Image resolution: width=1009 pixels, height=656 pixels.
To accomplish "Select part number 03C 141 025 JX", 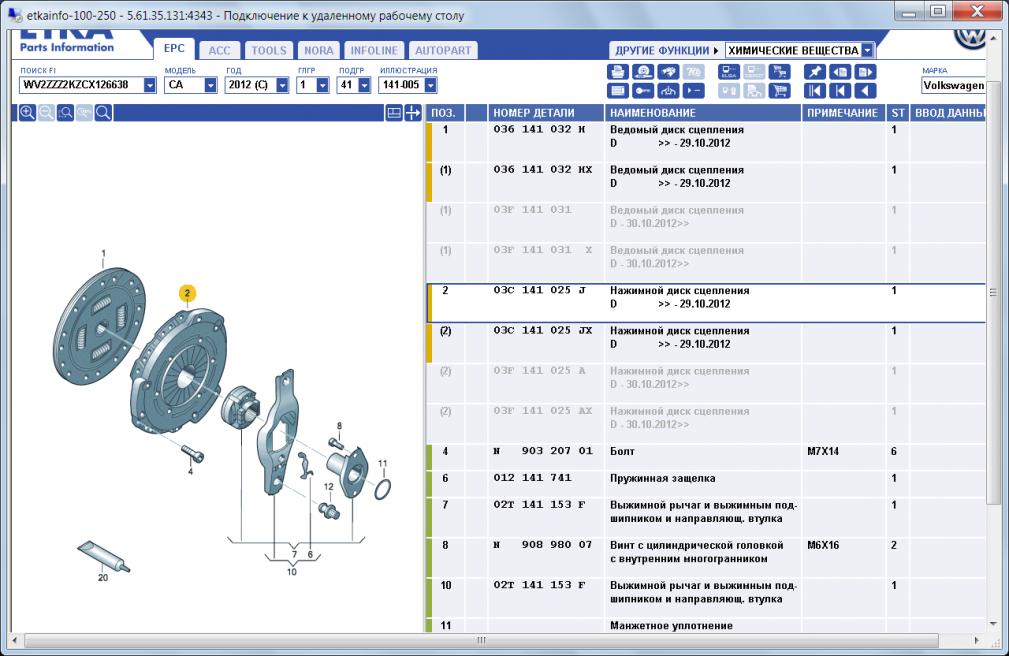I will [x=542, y=330].
